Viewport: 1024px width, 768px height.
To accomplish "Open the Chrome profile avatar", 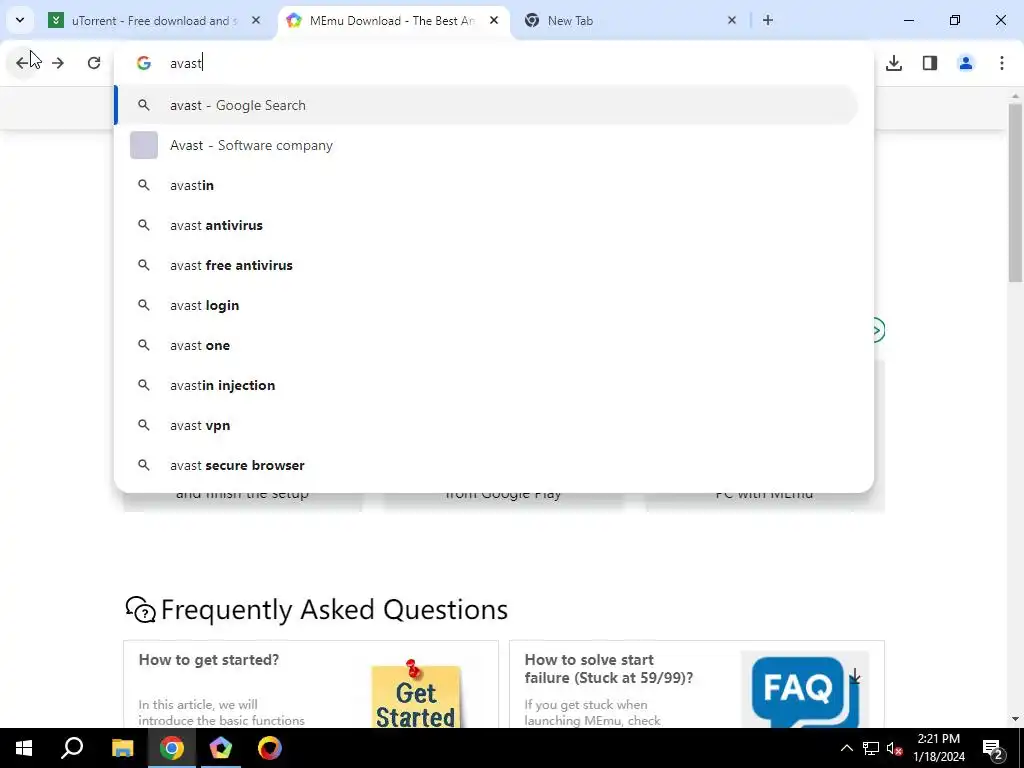I will point(966,63).
